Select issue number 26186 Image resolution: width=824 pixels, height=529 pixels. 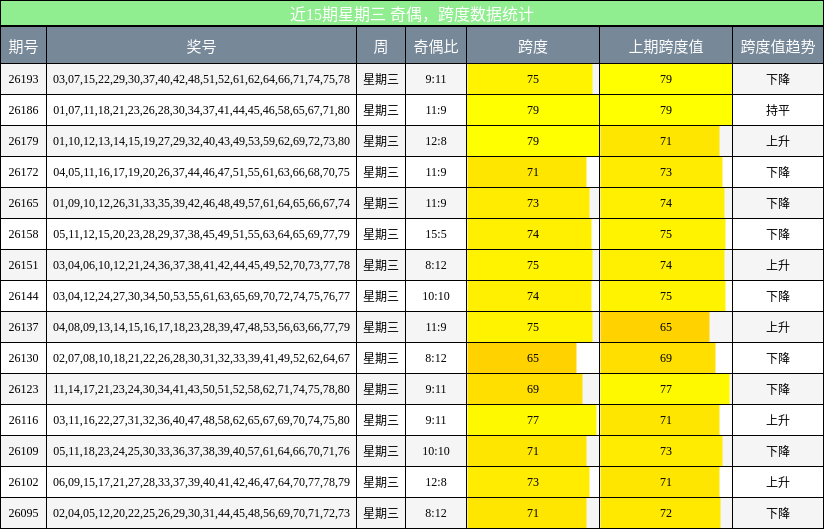point(24,110)
